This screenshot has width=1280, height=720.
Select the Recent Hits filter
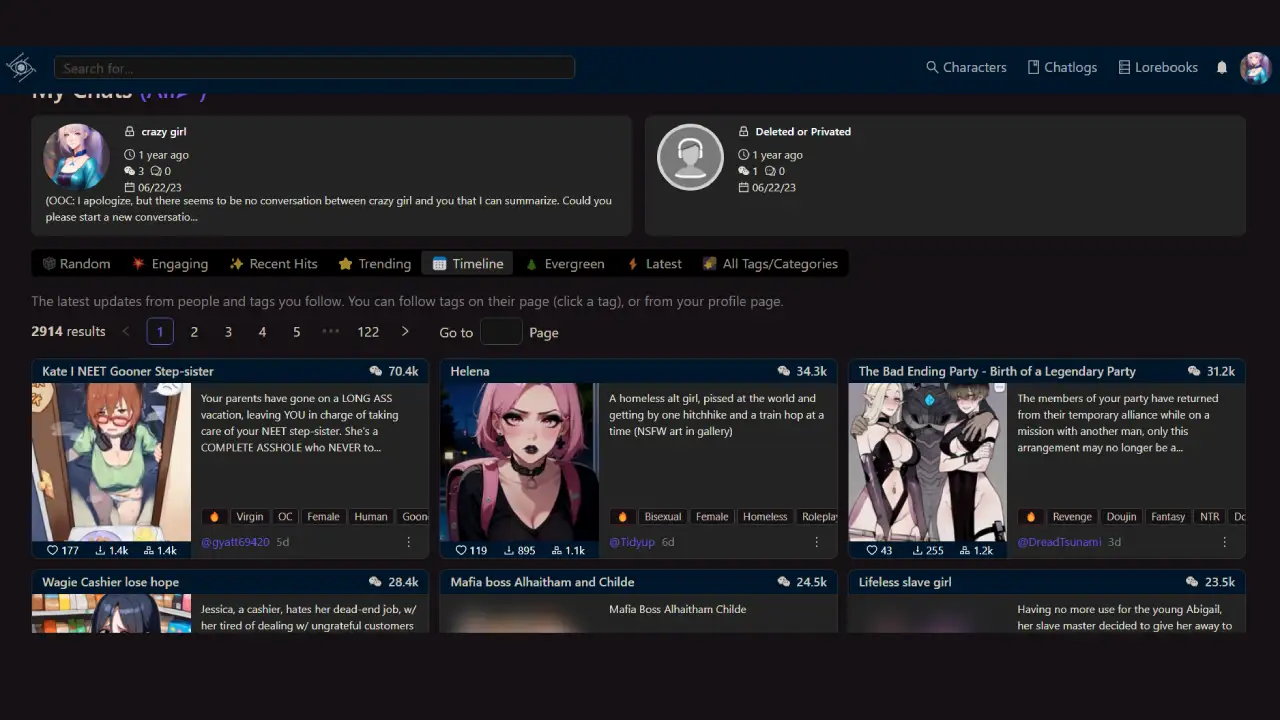coord(273,263)
